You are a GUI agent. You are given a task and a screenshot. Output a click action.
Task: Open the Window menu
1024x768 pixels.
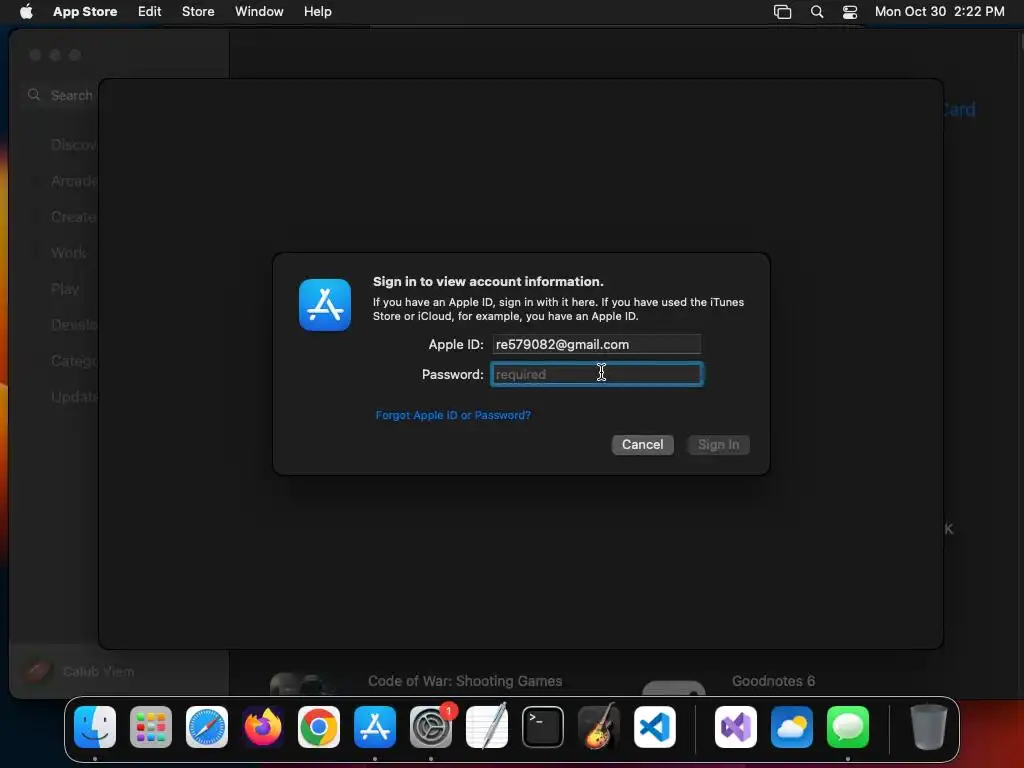(x=259, y=11)
